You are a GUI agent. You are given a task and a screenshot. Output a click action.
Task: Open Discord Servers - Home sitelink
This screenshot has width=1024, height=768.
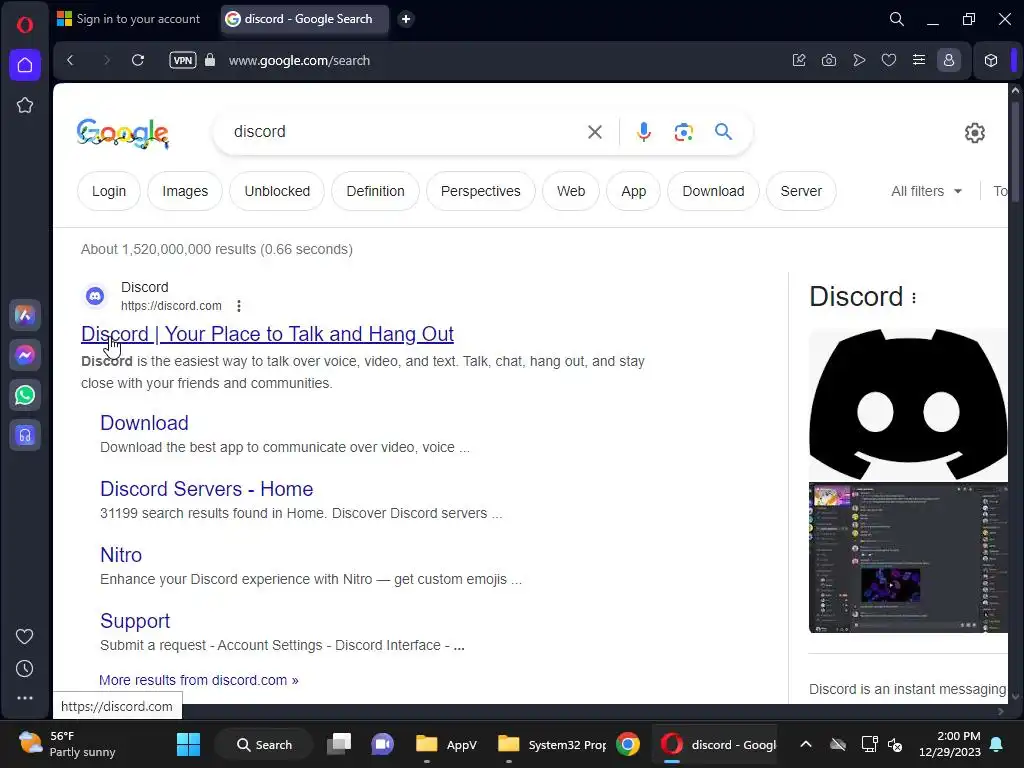[206, 488]
